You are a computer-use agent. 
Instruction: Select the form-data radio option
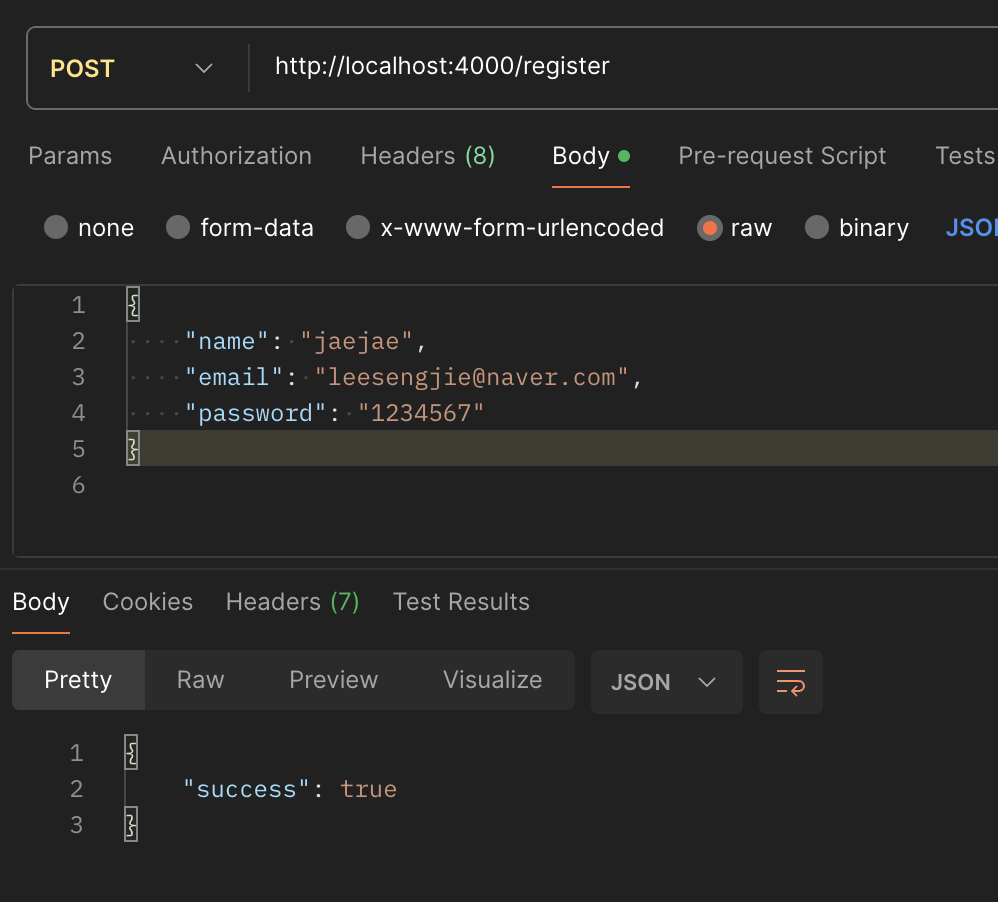pyautogui.click(x=239, y=227)
